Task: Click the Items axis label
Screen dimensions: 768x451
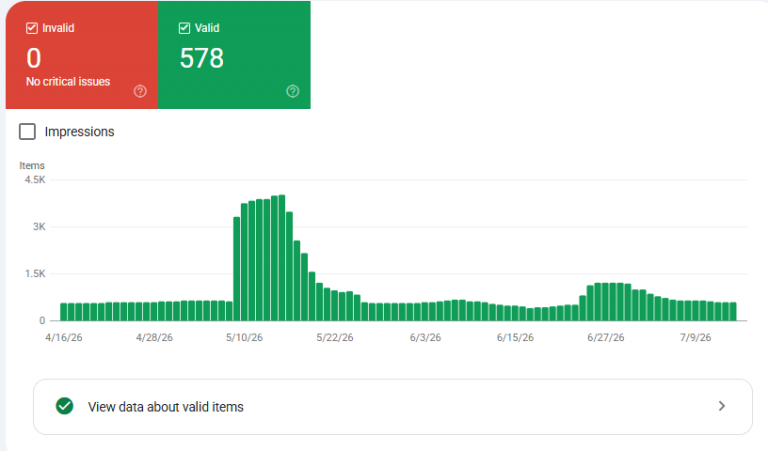Action: (x=32, y=166)
